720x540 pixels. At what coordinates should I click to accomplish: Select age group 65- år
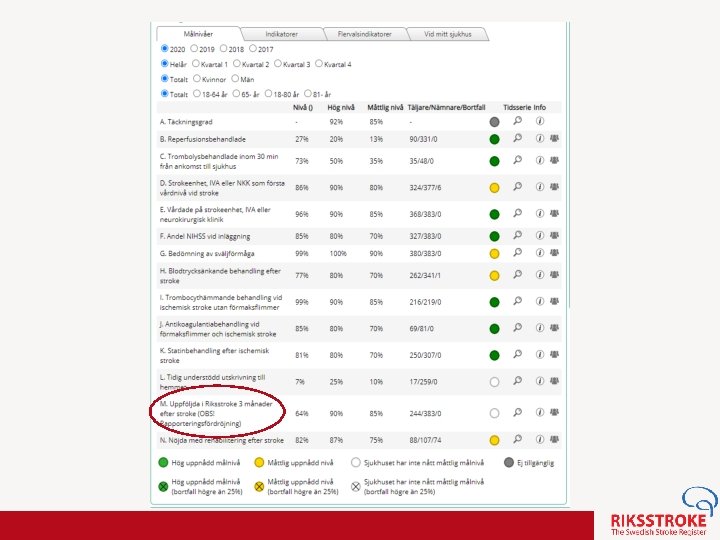(x=236, y=94)
